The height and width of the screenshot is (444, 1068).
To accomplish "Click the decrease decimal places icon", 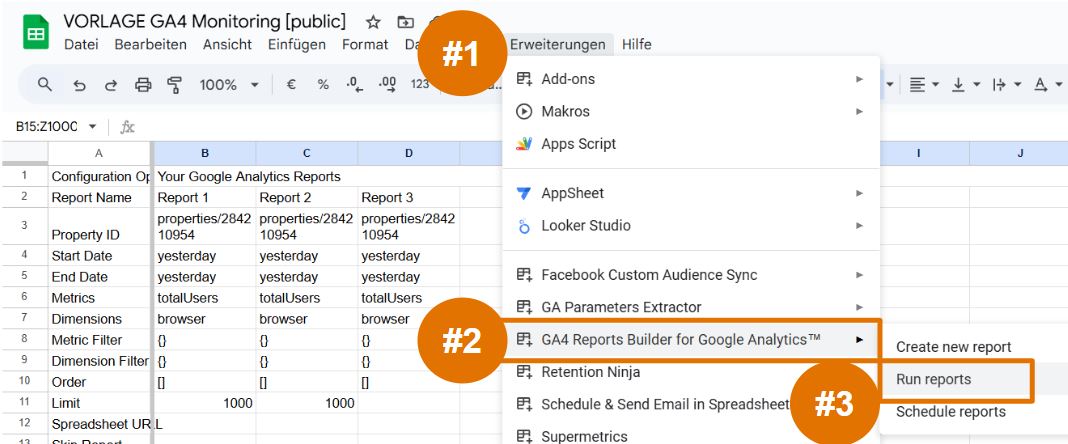I will [354, 85].
